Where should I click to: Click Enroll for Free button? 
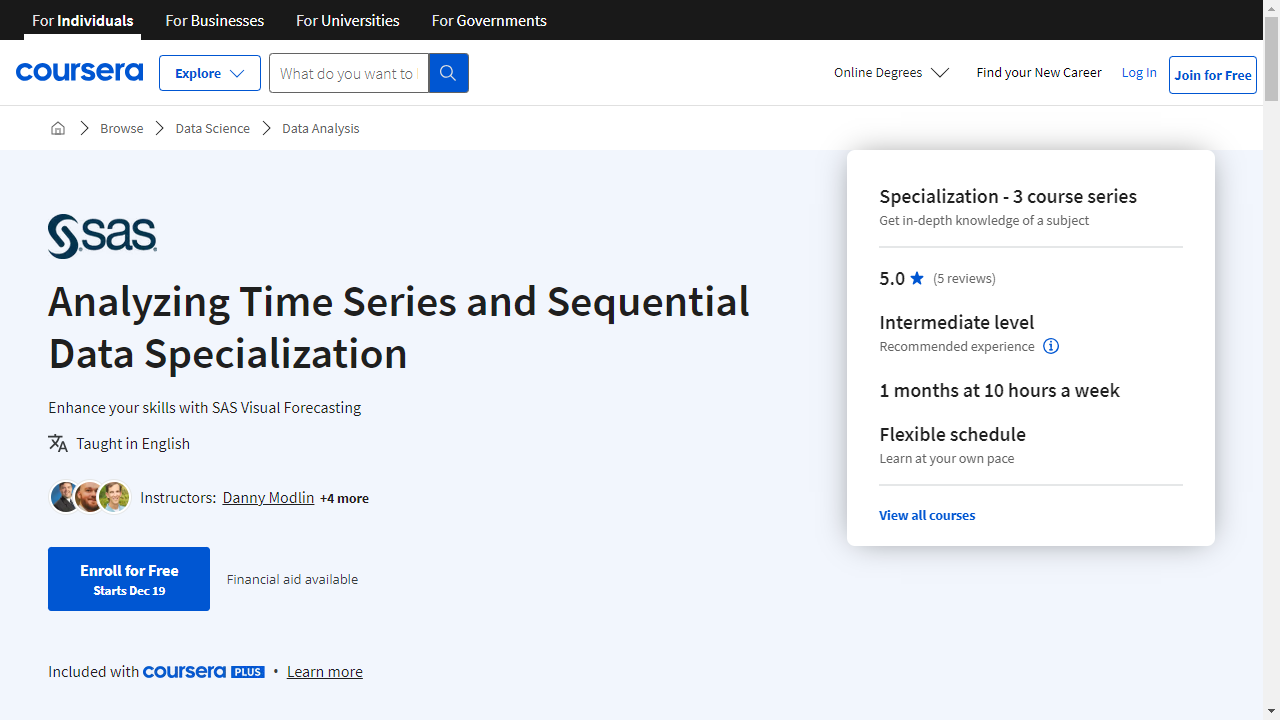(x=129, y=579)
